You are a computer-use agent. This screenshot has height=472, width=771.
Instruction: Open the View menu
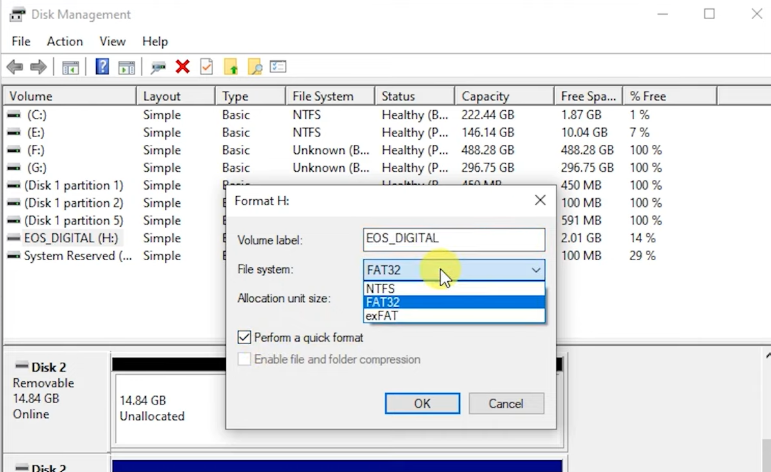tap(112, 41)
